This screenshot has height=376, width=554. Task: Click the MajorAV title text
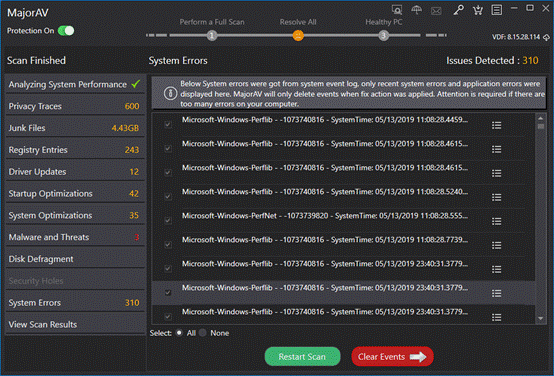[28, 13]
